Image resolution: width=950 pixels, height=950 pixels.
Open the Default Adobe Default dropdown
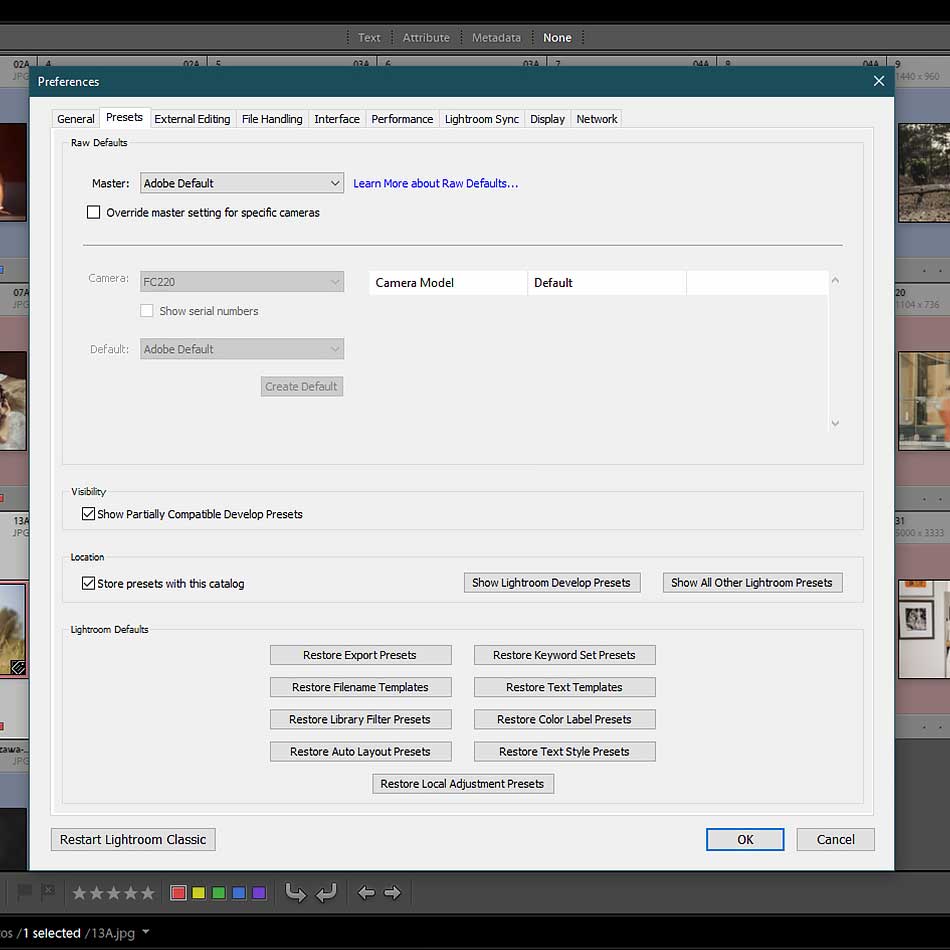click(x=242, y=349)
